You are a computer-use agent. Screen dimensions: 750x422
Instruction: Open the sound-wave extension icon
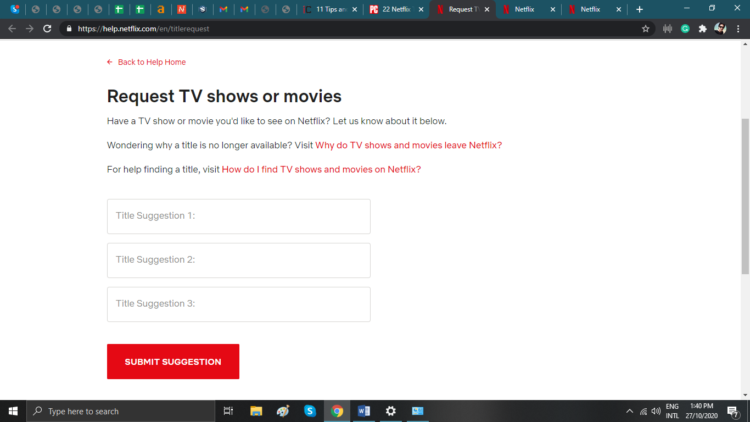667,29
